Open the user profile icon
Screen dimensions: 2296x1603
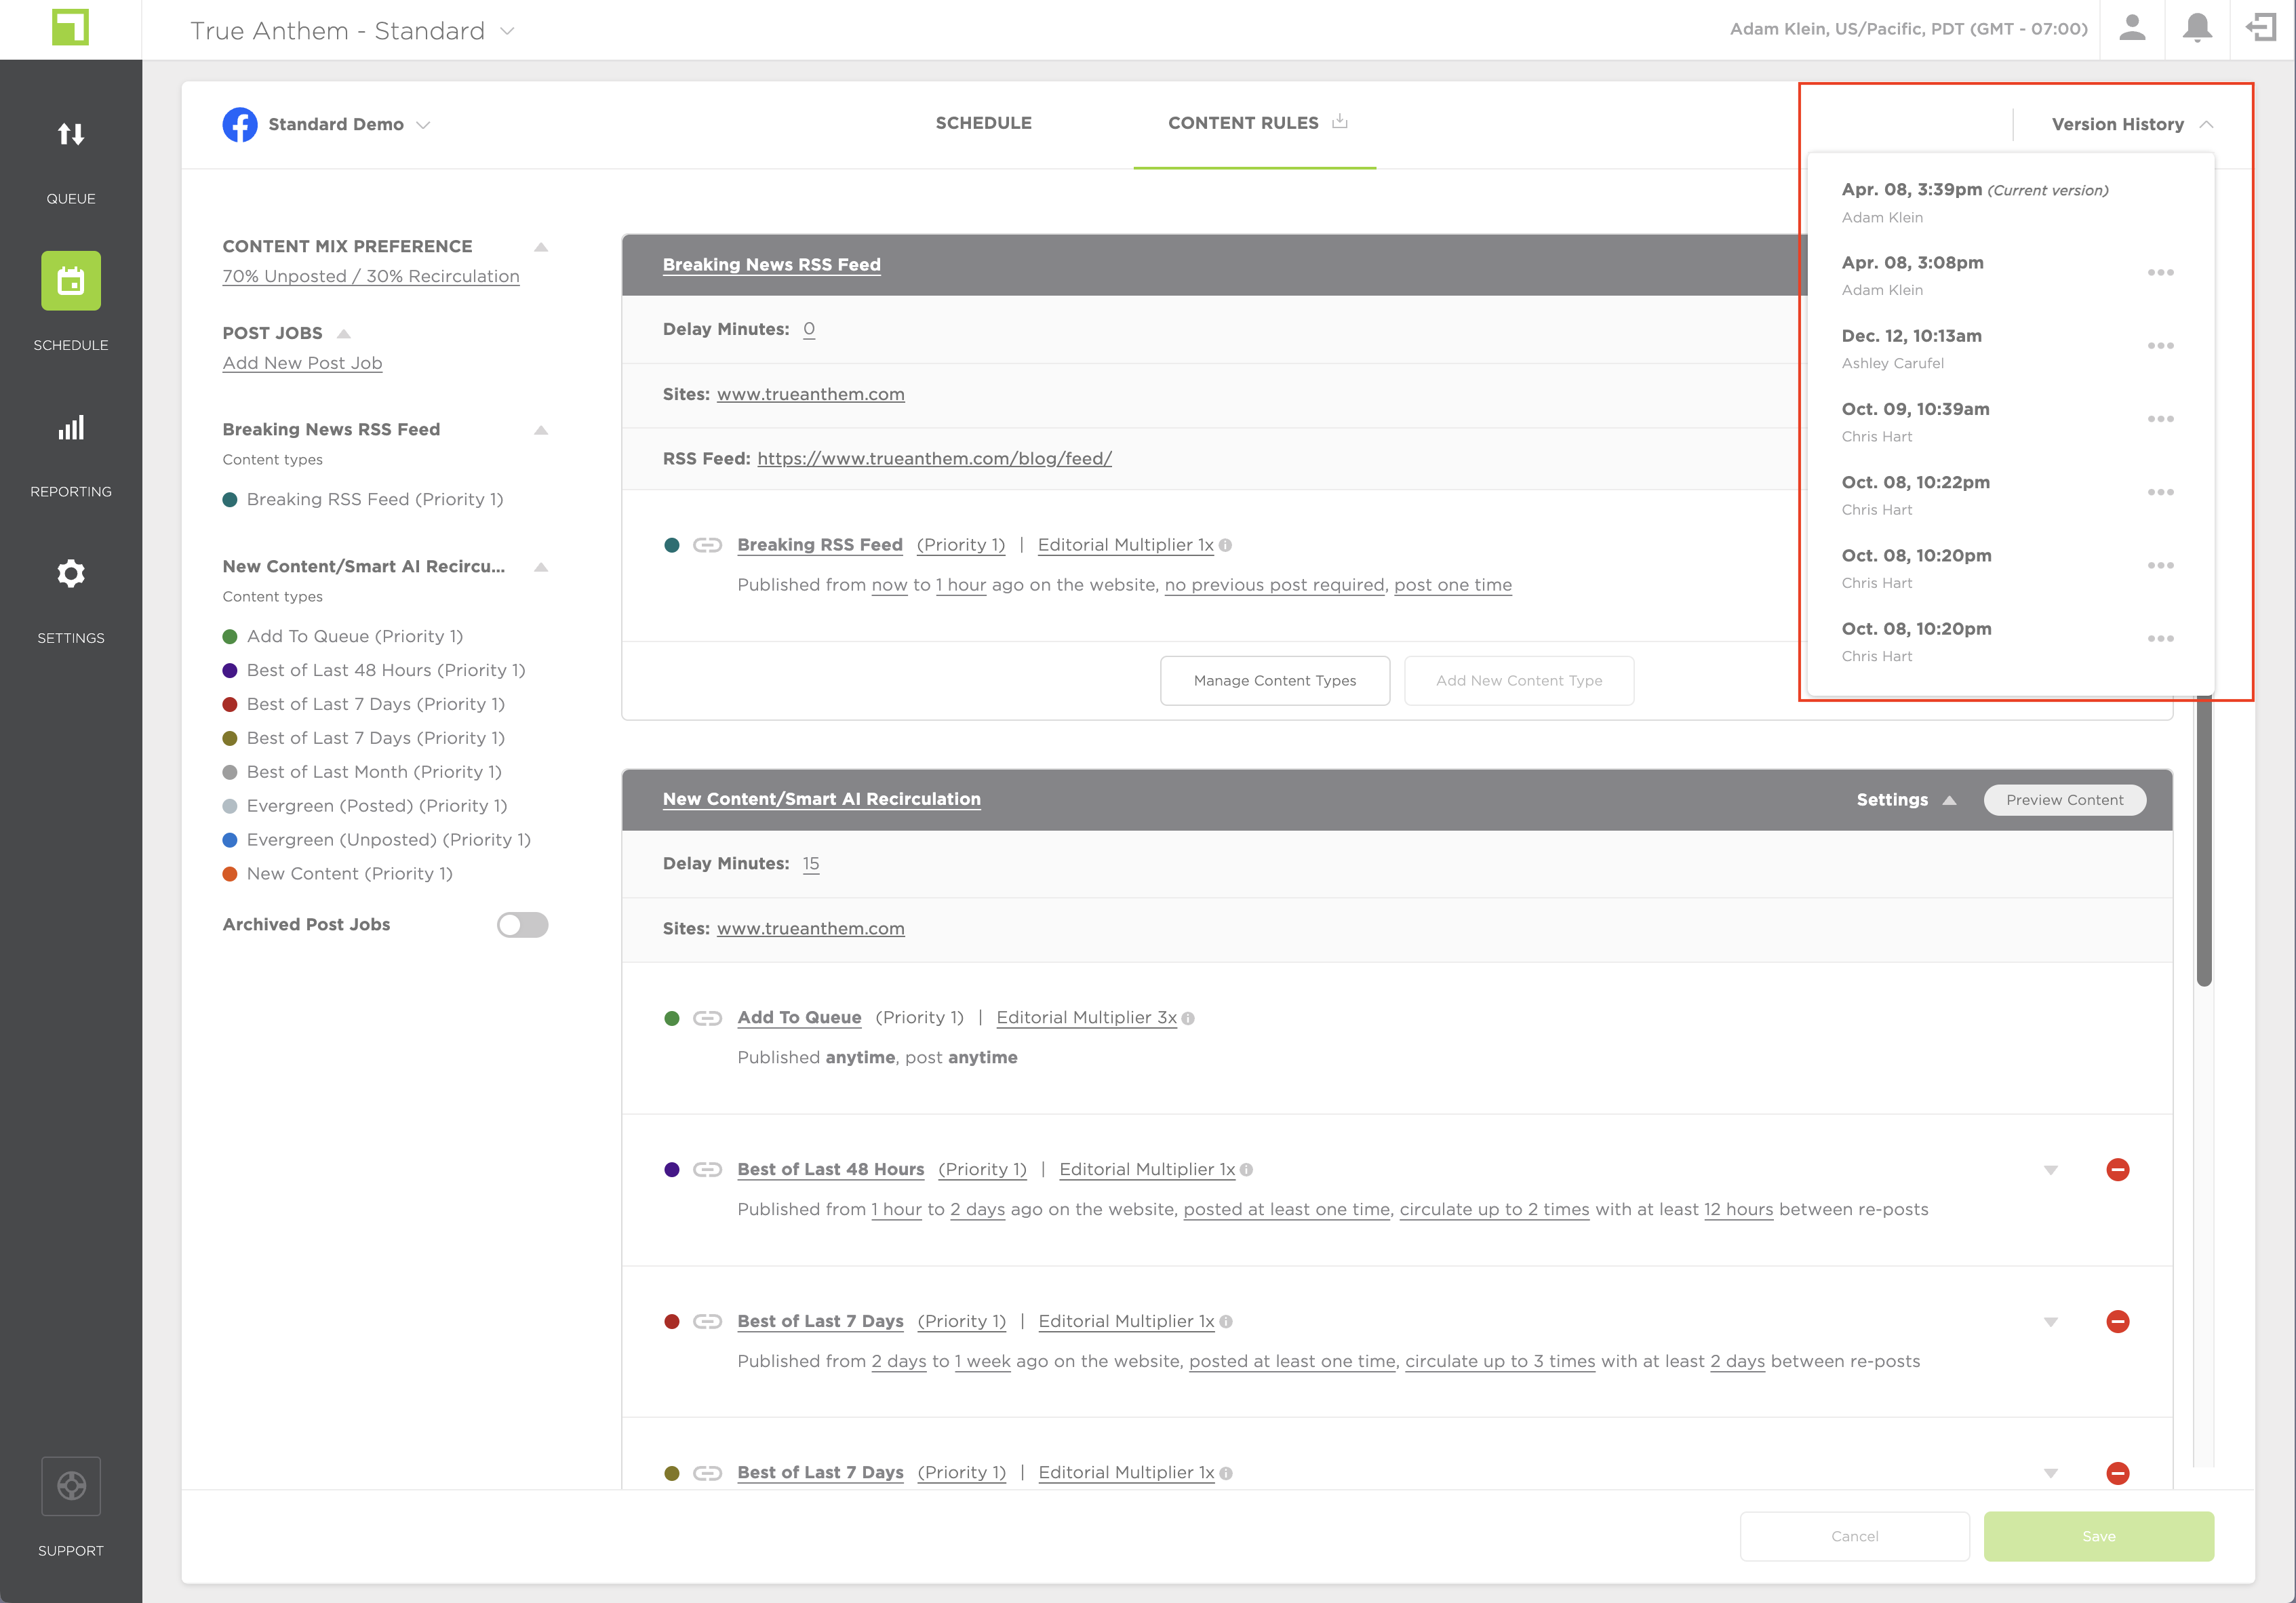[2132, 28]
